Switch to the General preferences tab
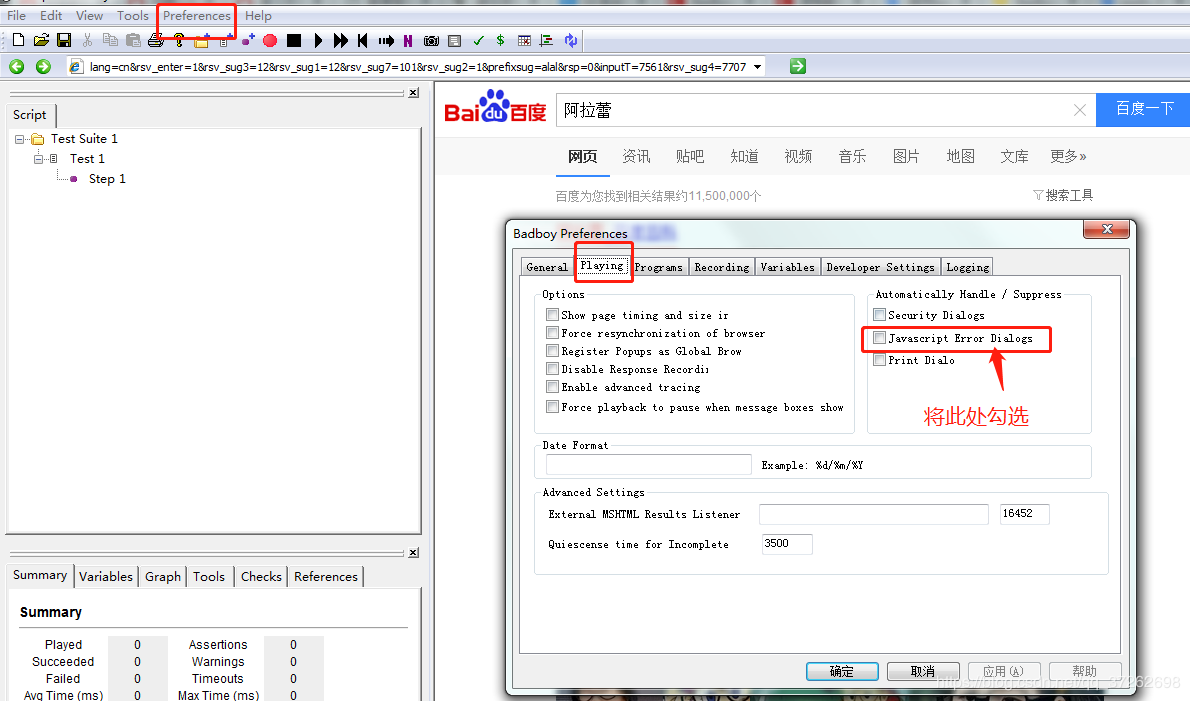Viewport: 1190px width, 701px height. 546,267
